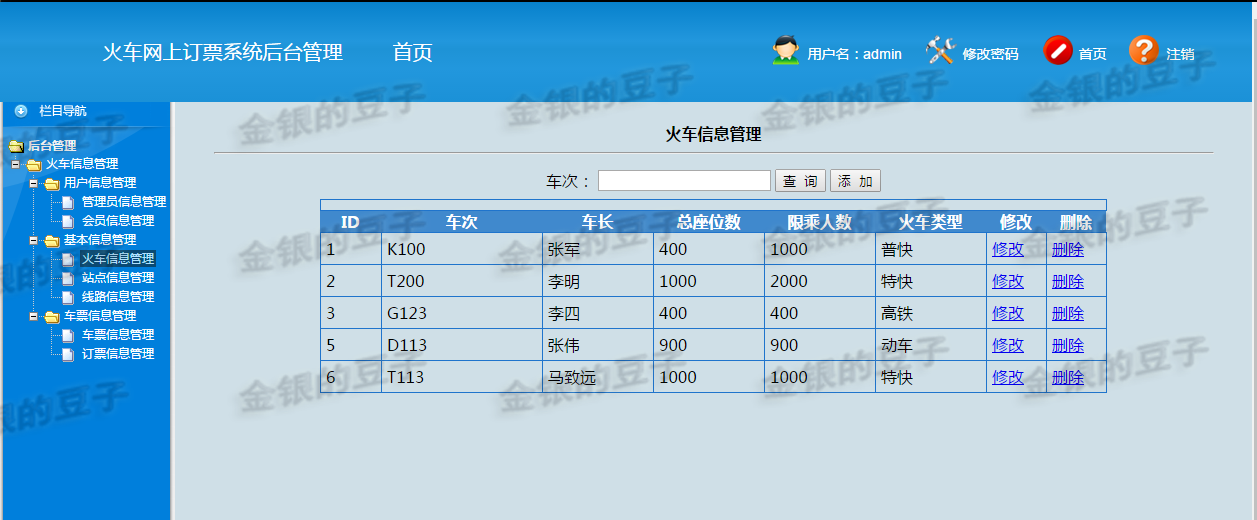The image size is (1257, 520).
Task: Click the page icon beside 管理员信息管理
Action: tap(68, 203)
